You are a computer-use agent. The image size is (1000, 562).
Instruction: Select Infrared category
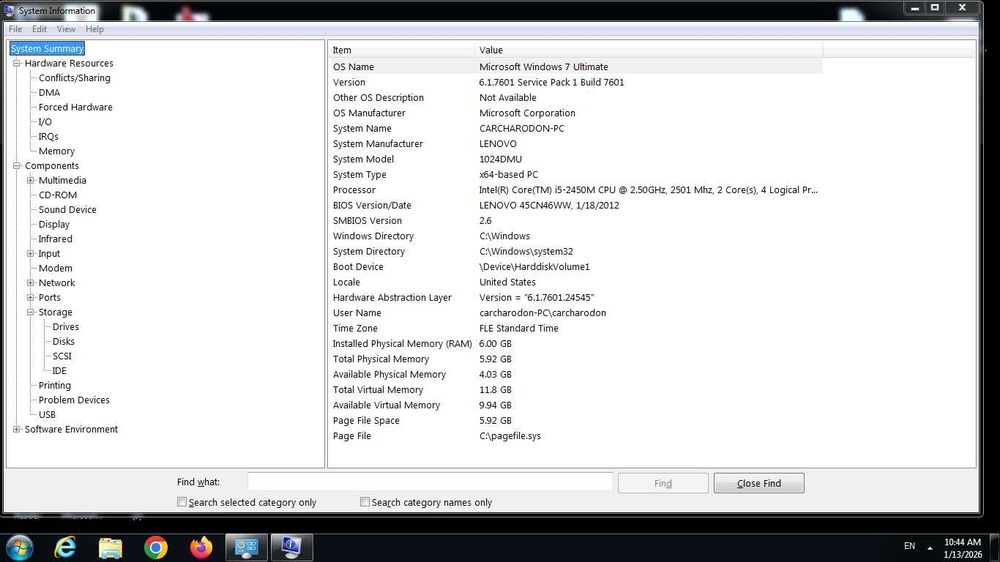[x=55, y=239]
